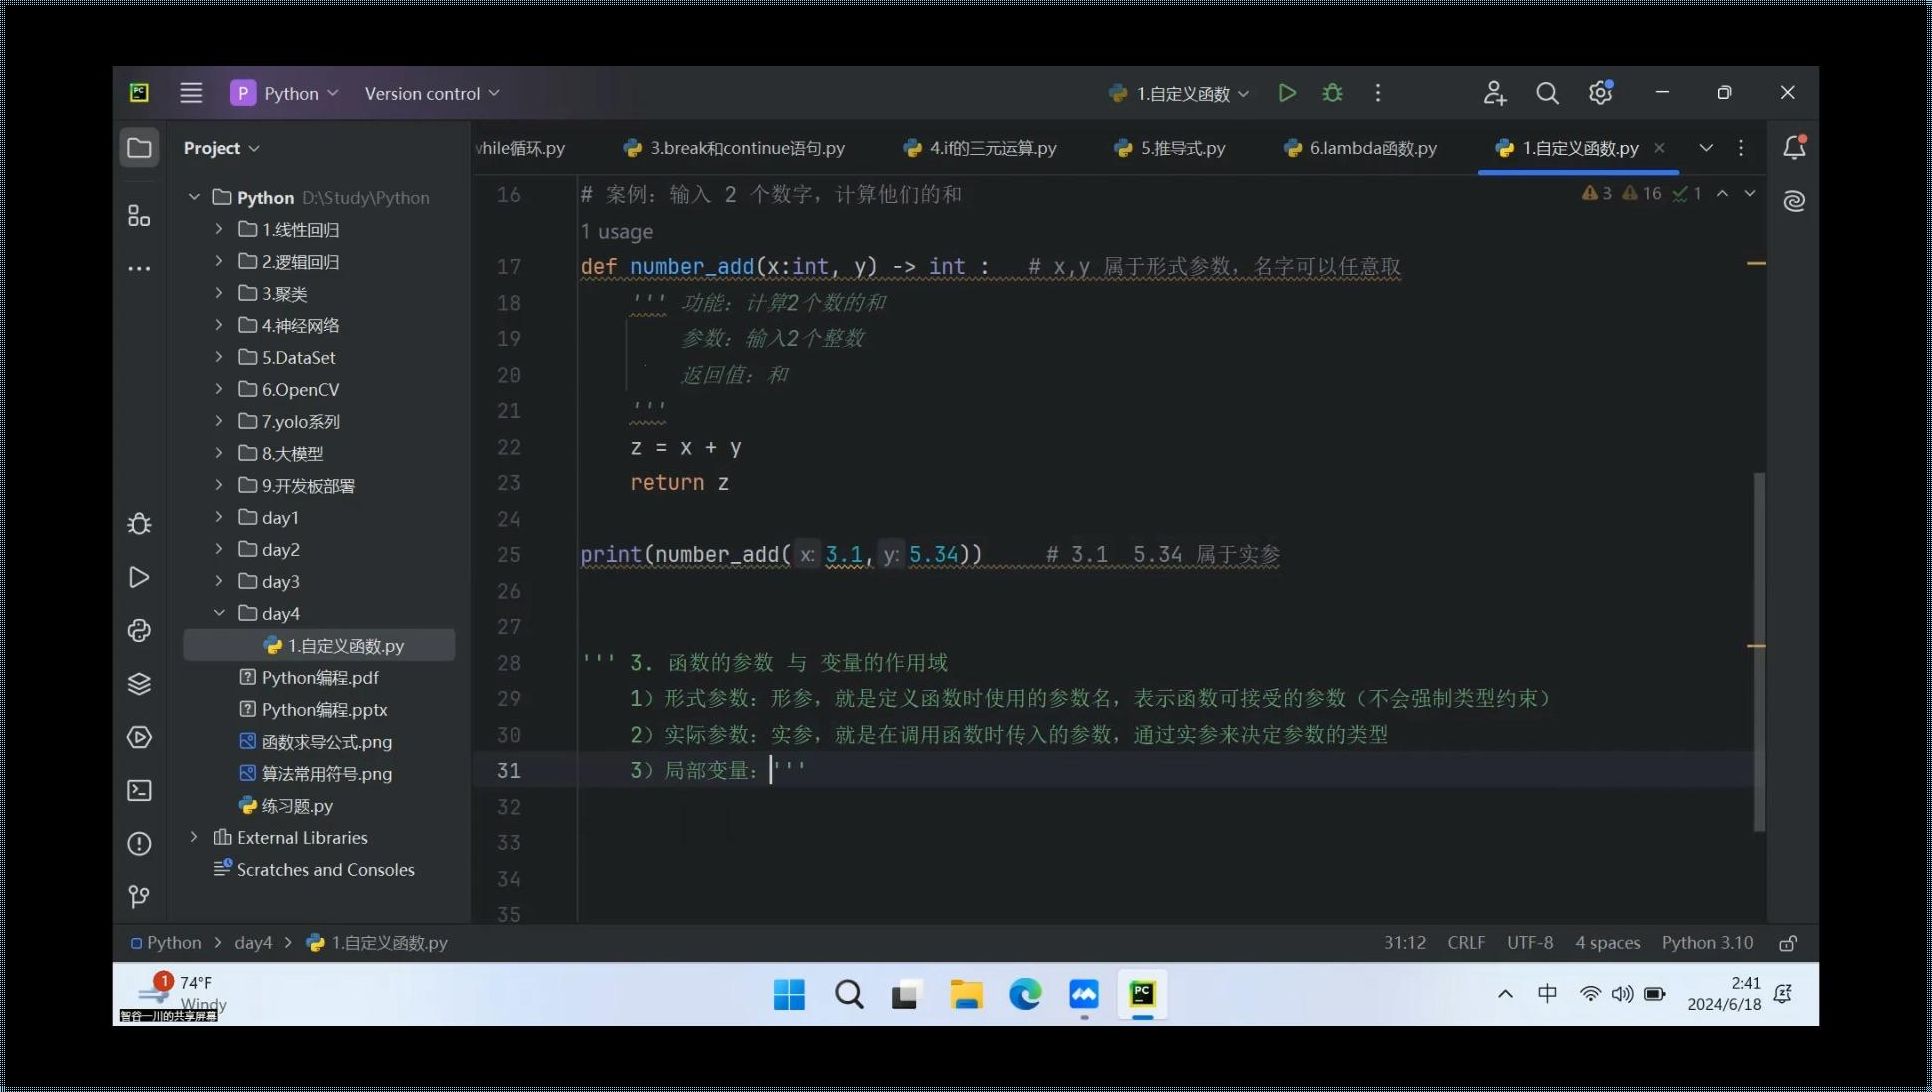Select the 1.自定义函数.py tab
Viewport: 1932px width, 1092px height.
tap(1572, 147)
